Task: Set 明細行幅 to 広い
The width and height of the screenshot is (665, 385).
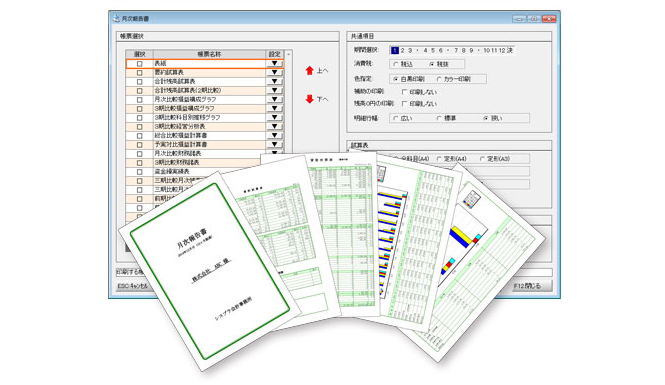Action: pyautogui.click(x=402, y=118)
